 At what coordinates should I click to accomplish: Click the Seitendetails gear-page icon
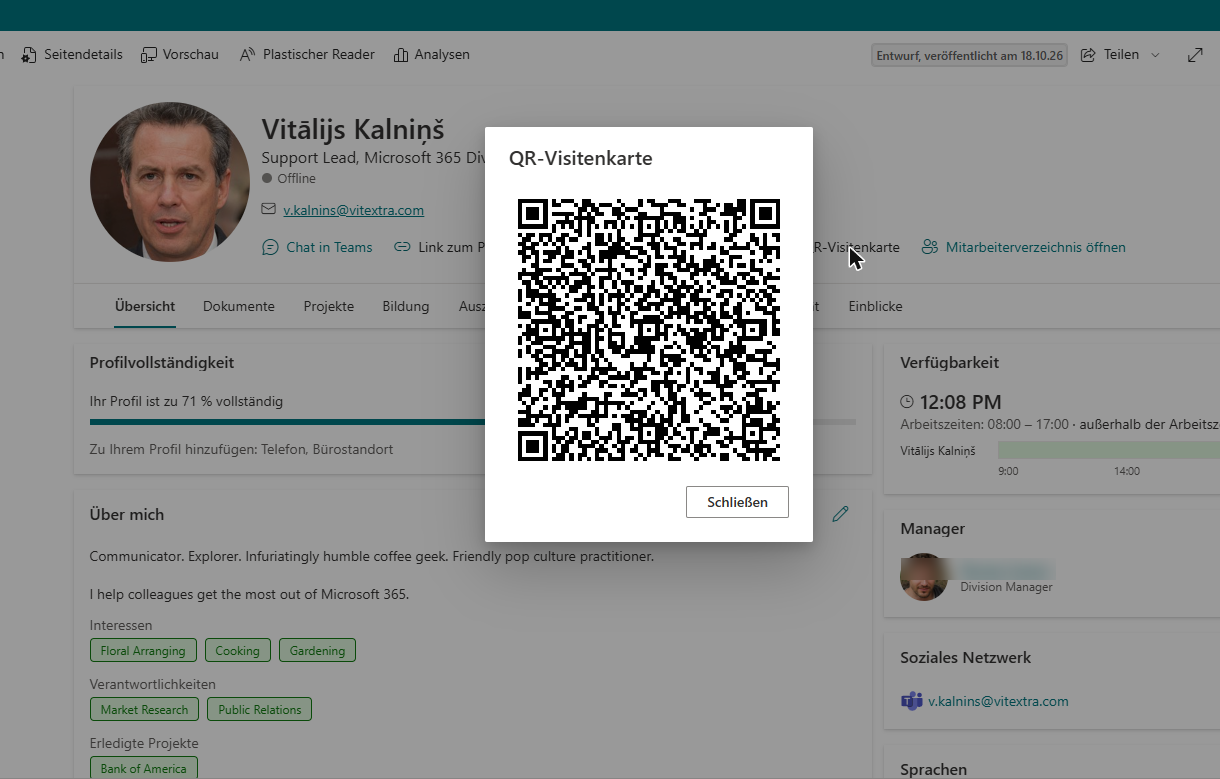click(29, 55)
